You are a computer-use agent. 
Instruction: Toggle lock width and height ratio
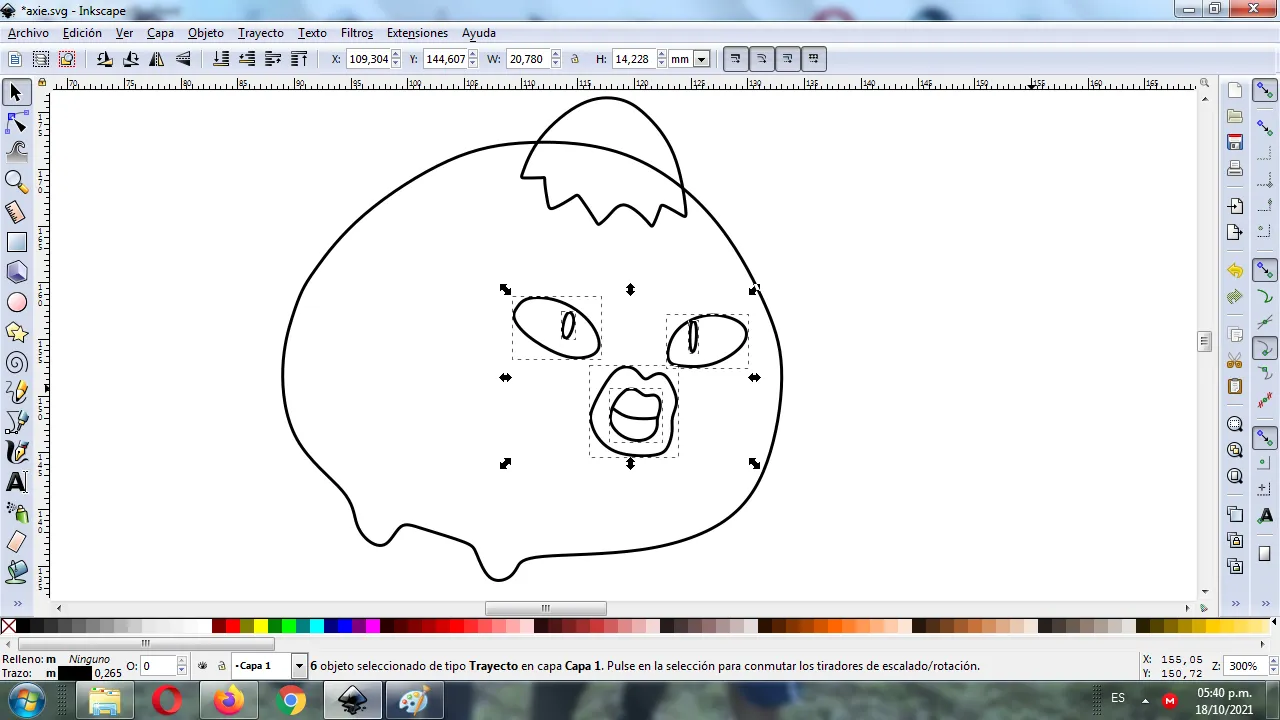tap(575, 59)
